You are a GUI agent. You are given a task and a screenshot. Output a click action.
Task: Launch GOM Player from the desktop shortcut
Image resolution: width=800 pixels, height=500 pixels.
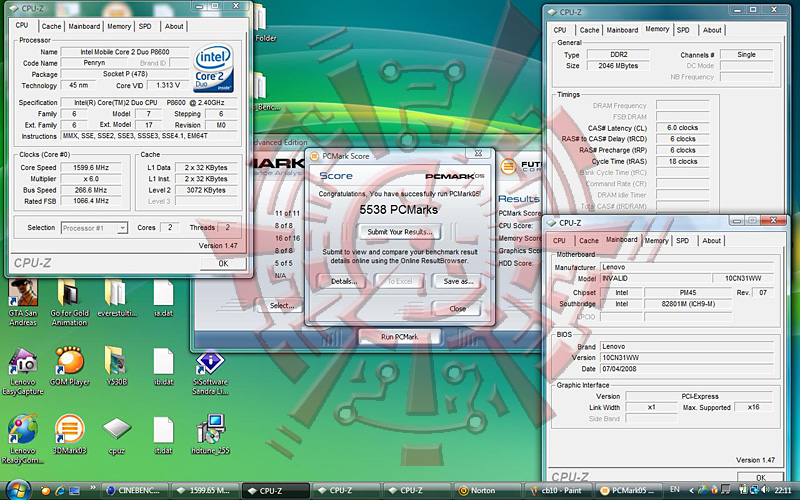[x=70, y=366]
